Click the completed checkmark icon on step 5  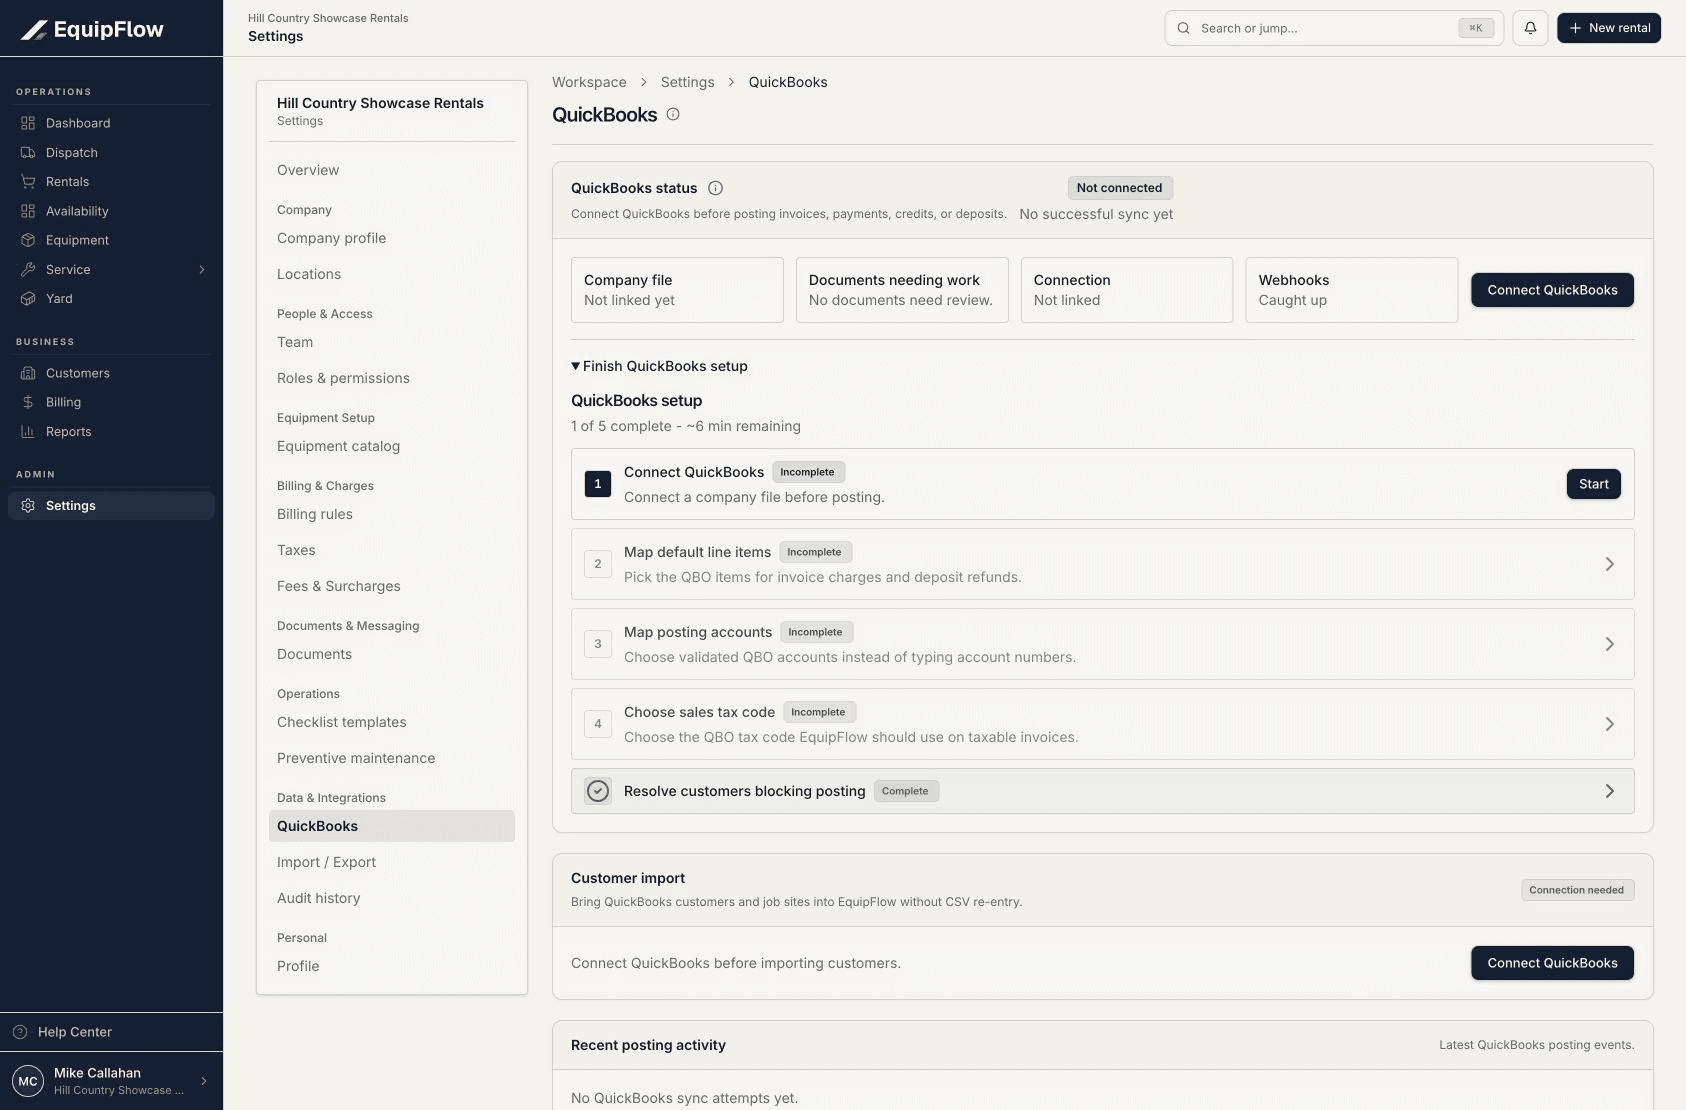click(x=598, y=791)
